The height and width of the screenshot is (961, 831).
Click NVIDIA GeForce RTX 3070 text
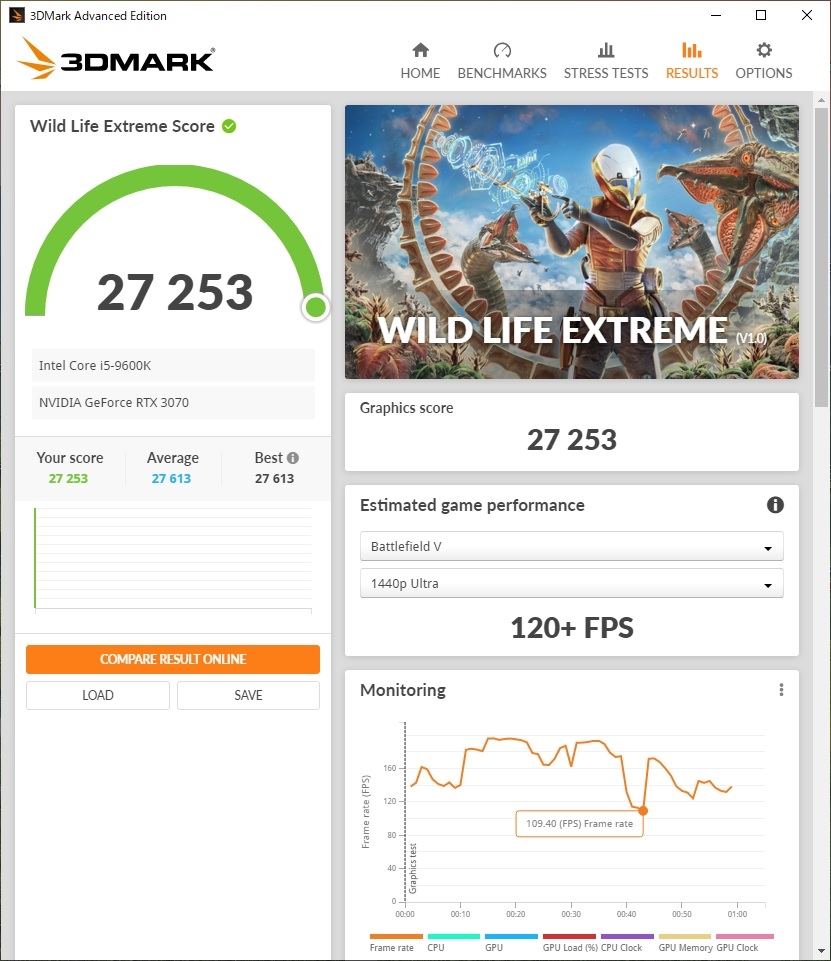pyautogui.click(x=114, y=403)
